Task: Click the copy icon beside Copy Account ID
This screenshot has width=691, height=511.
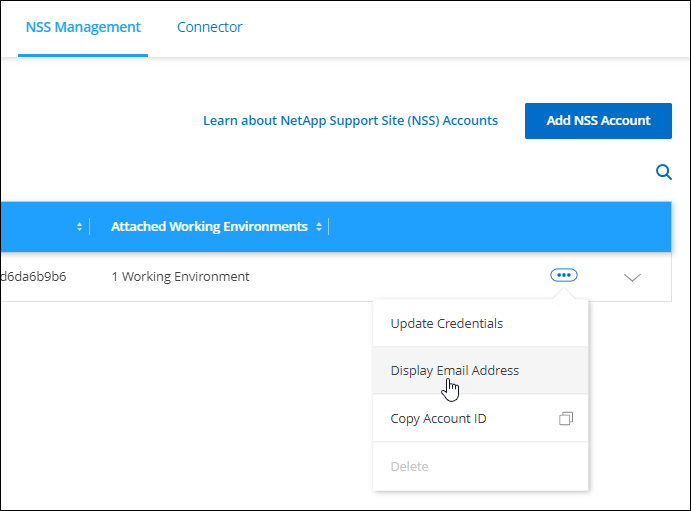Action: (566, 418)
